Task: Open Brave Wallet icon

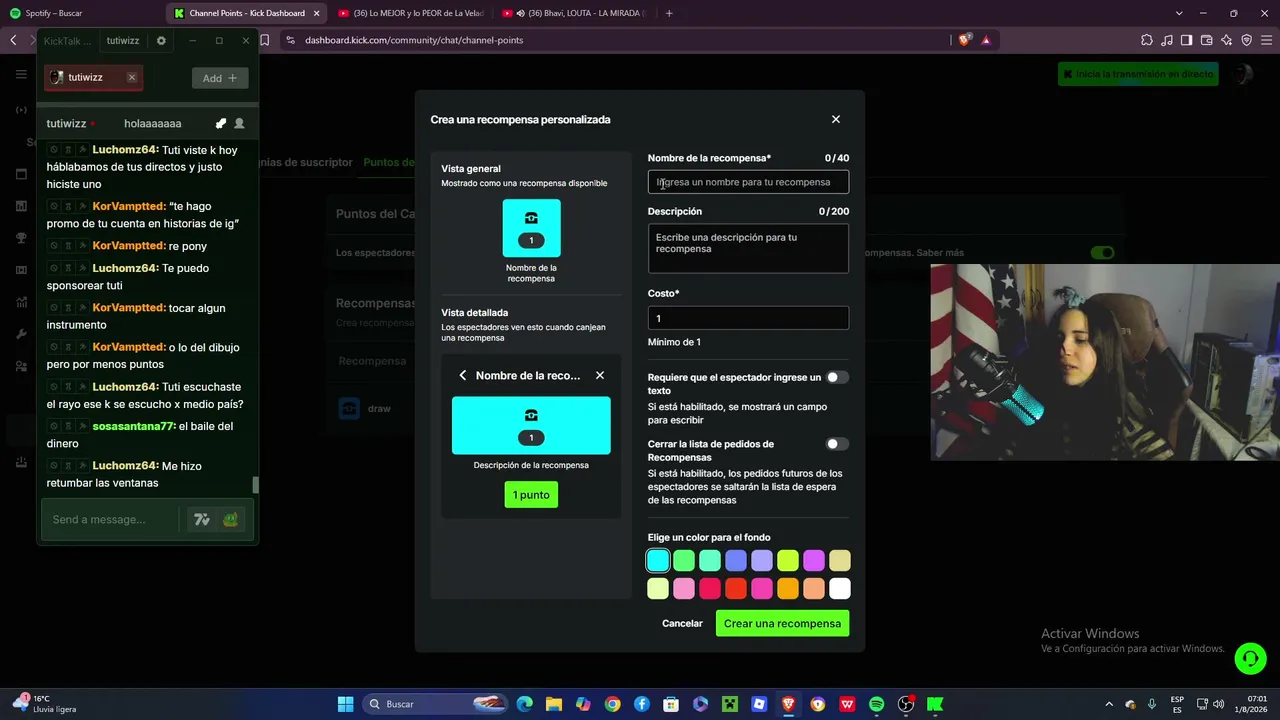Action: click(1206, 40)
